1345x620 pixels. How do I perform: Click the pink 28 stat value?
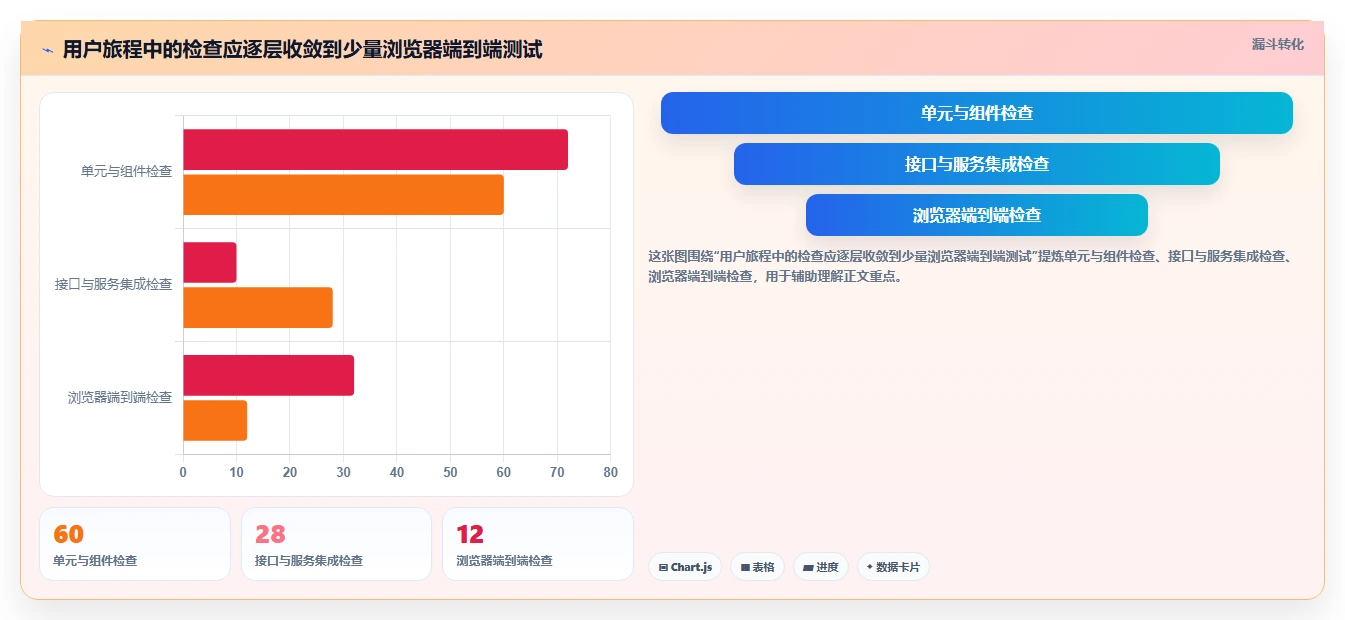[270, 534]
